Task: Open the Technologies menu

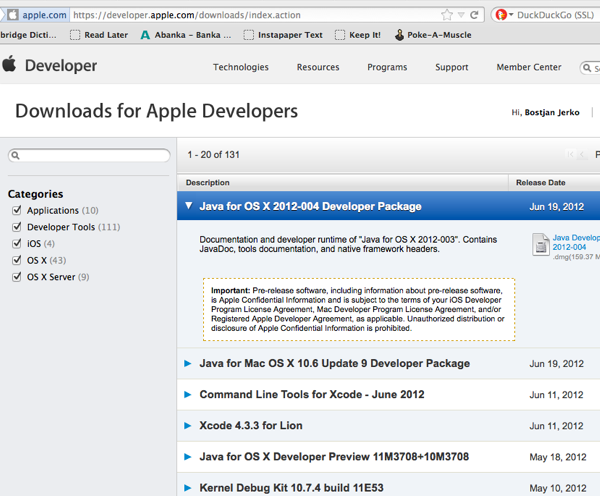Action: (241, 67)
